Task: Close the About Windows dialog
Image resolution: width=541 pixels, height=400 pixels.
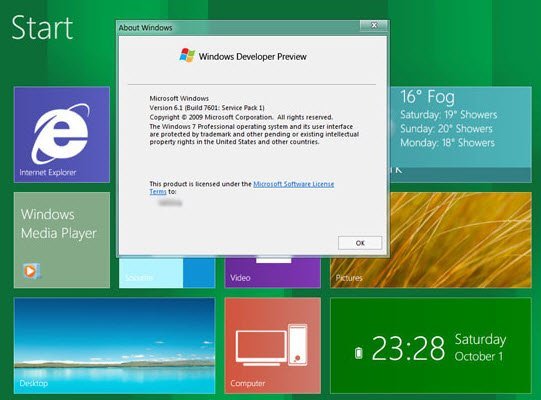Action: point(374,26)
